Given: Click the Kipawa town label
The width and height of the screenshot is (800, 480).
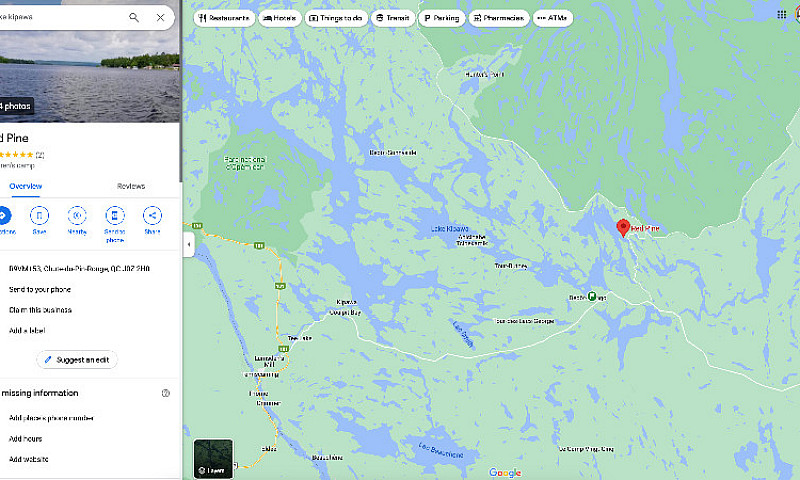Looking at the screenshot, I should point(346,302).
